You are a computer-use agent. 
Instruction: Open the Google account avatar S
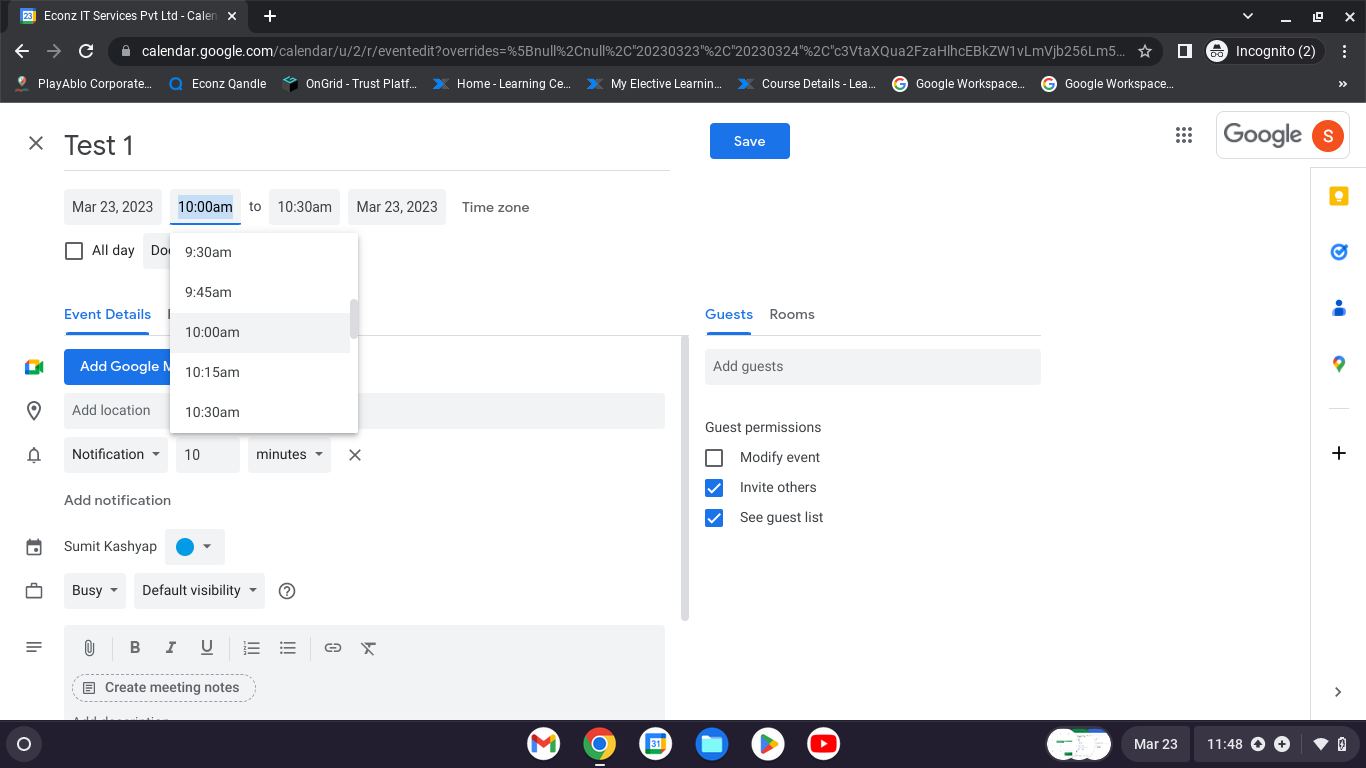click(x=1327, y=136)
